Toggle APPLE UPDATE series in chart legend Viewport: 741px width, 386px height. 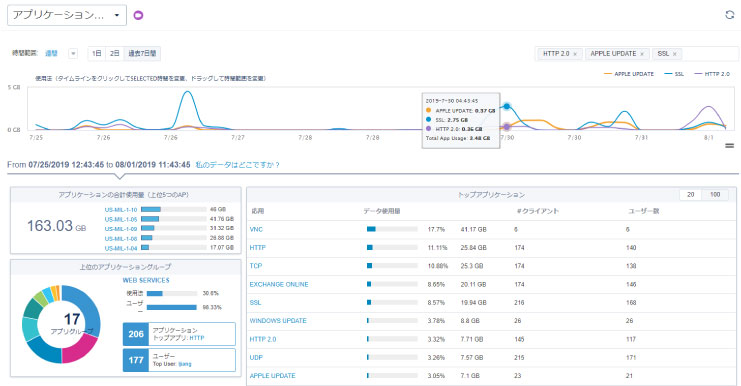pyautogui.click(x=629, y=74)
